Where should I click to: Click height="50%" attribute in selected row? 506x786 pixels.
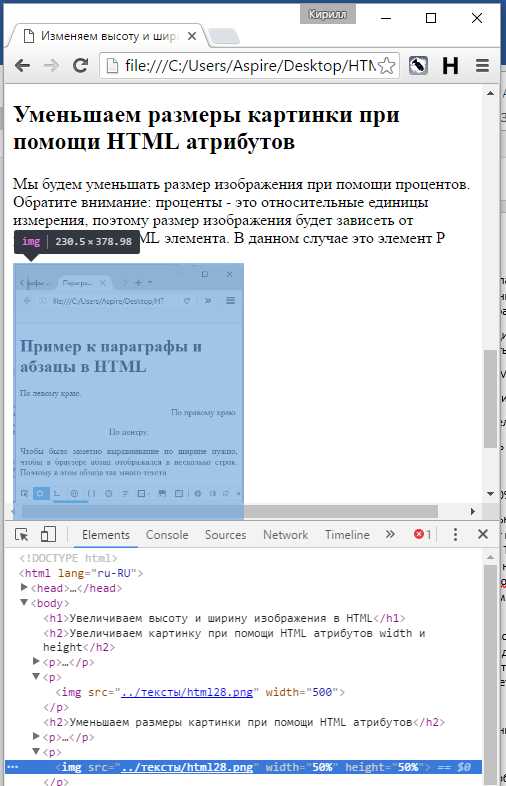[x=384, y=767]
